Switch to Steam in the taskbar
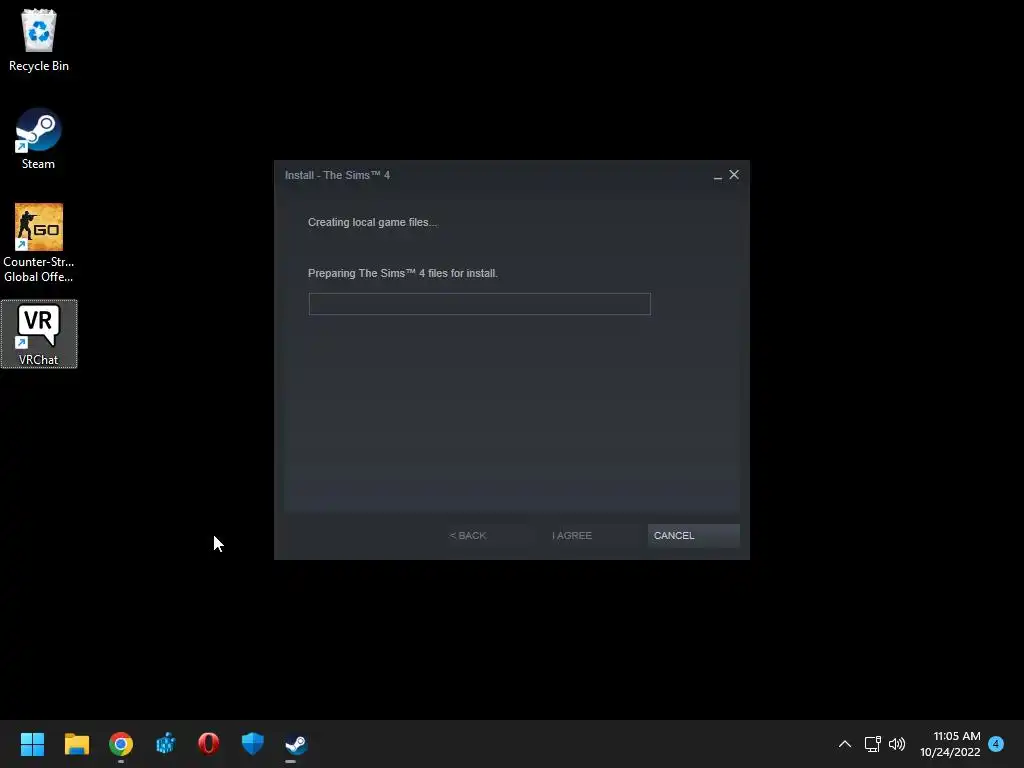 296,744
